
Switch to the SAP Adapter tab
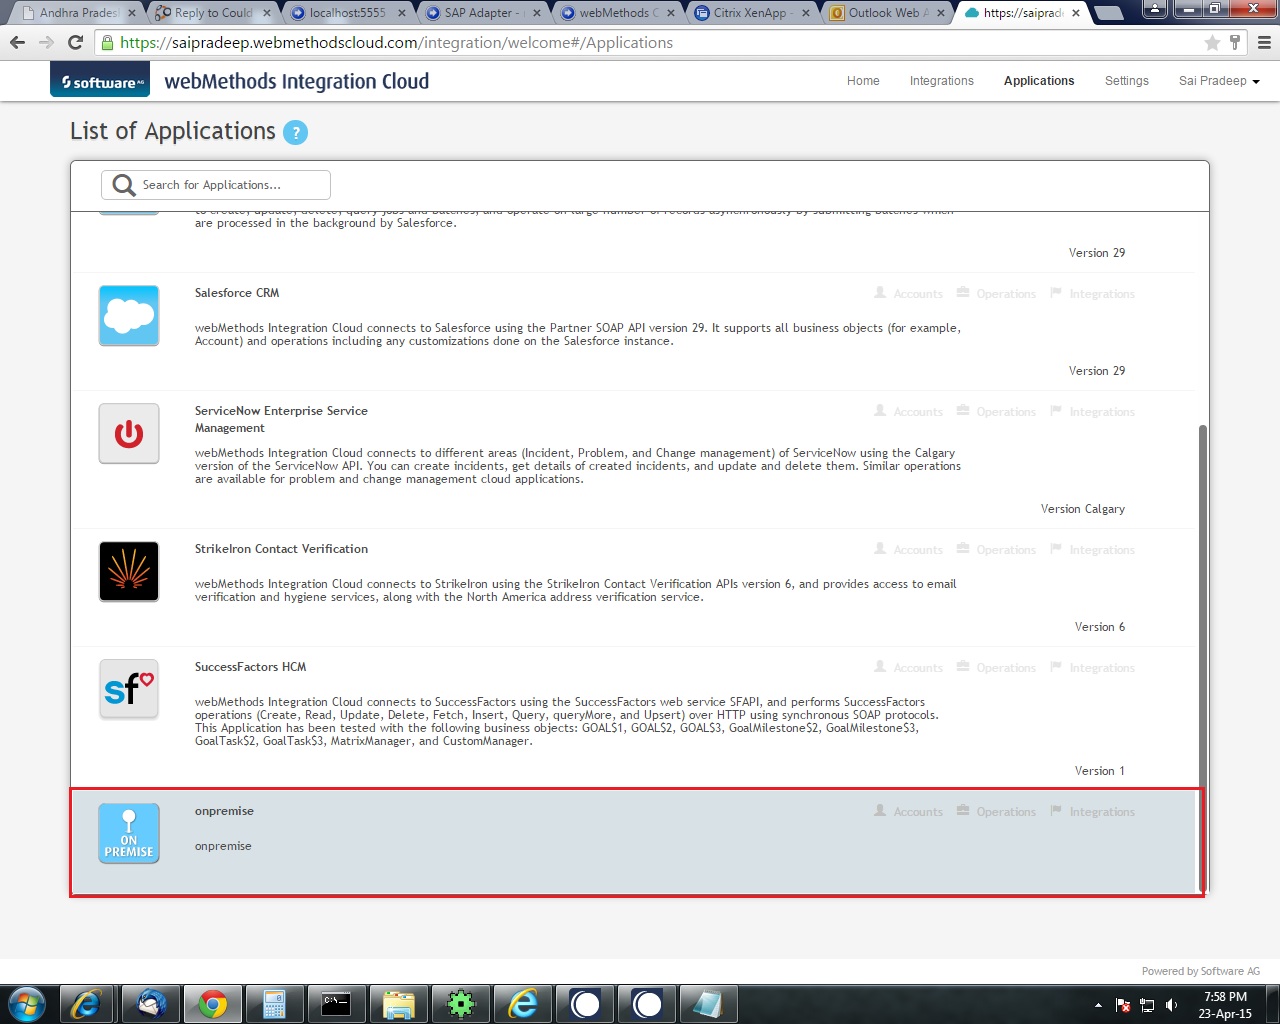point(482,13)
